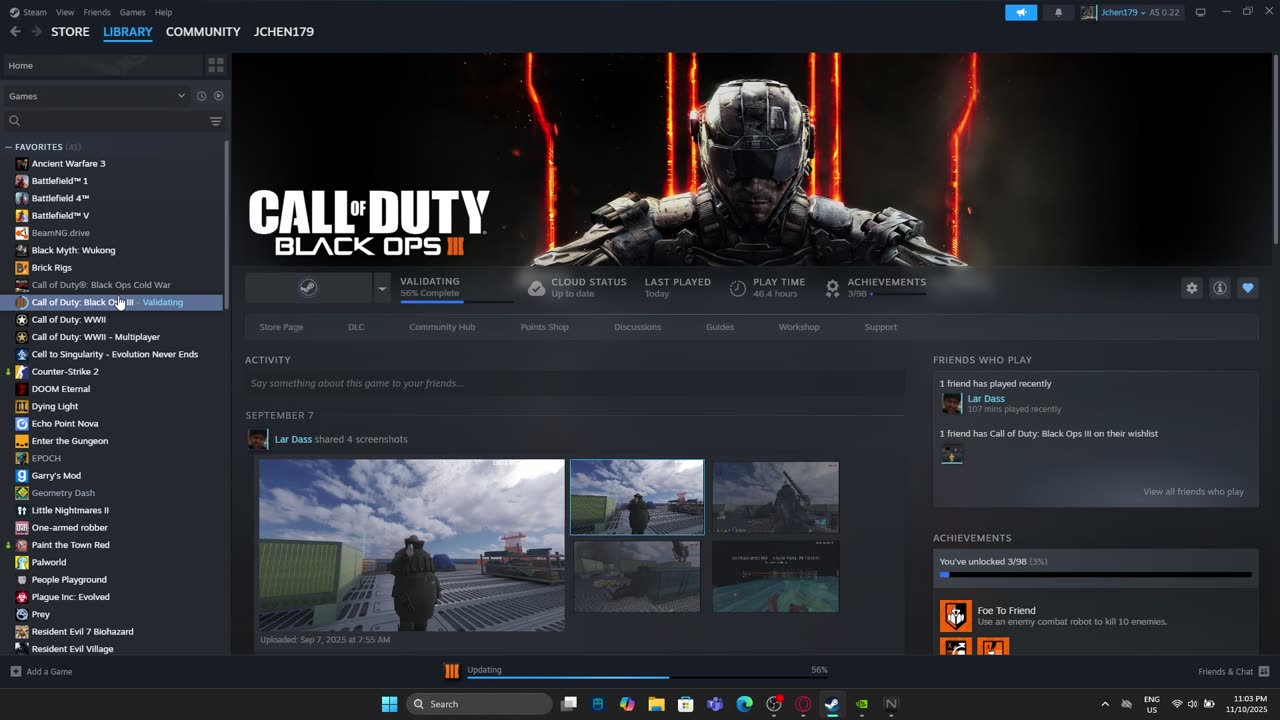The width and height of the screenshot is (1280, 720).
Task: Click the Jchen179 profile avatar
Action: (1088, 12)
